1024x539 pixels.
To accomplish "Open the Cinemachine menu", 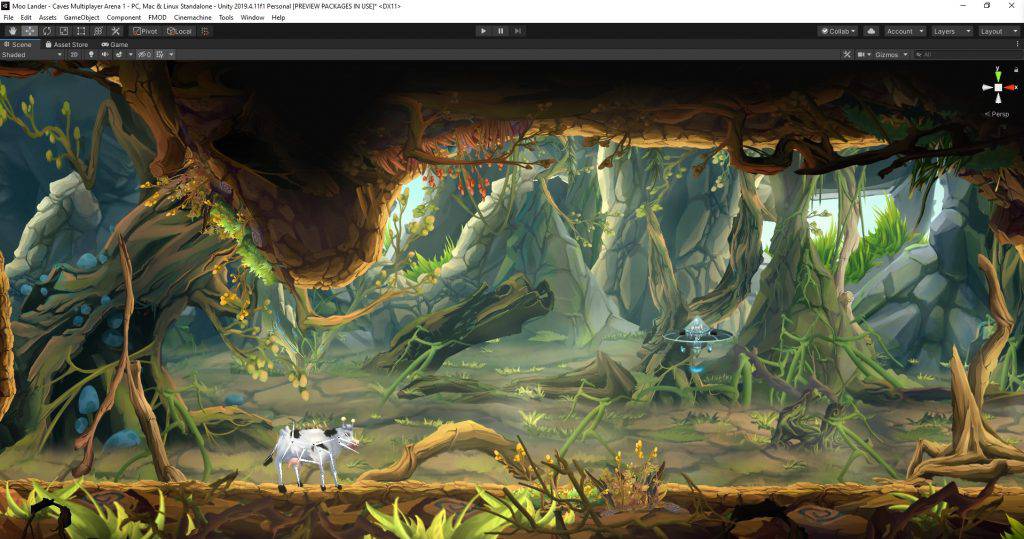I will pyautogui.click(x=193, y=18).
